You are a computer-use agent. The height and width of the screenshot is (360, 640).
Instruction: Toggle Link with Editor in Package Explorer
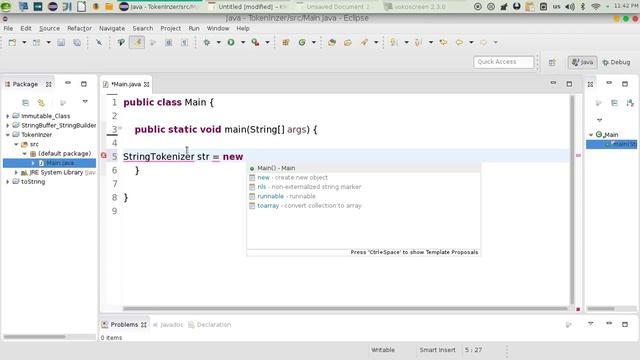[41, 102]
